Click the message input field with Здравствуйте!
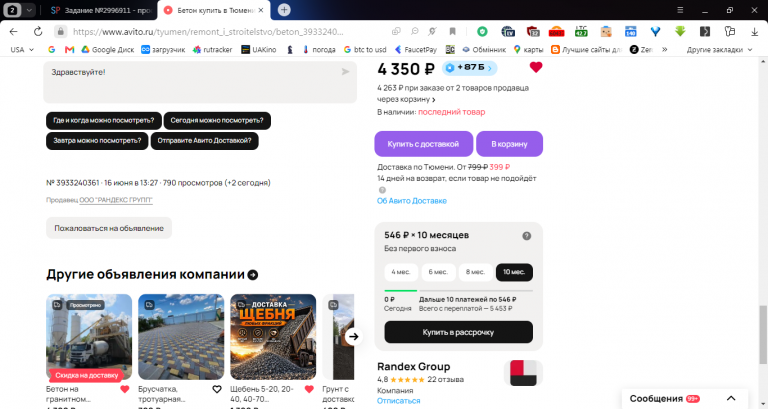Screen dimensions: 768x409 200,82
